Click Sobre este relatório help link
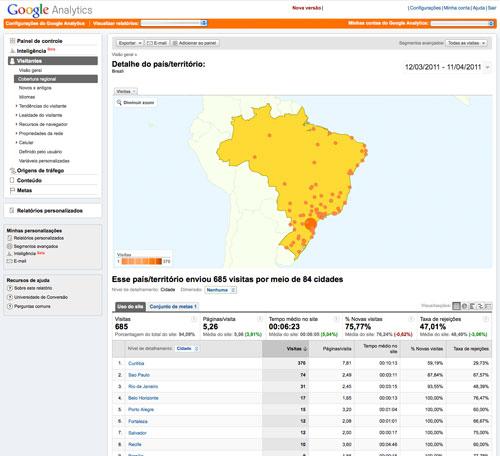Viewport: 500px width, 456px height. 33,288
